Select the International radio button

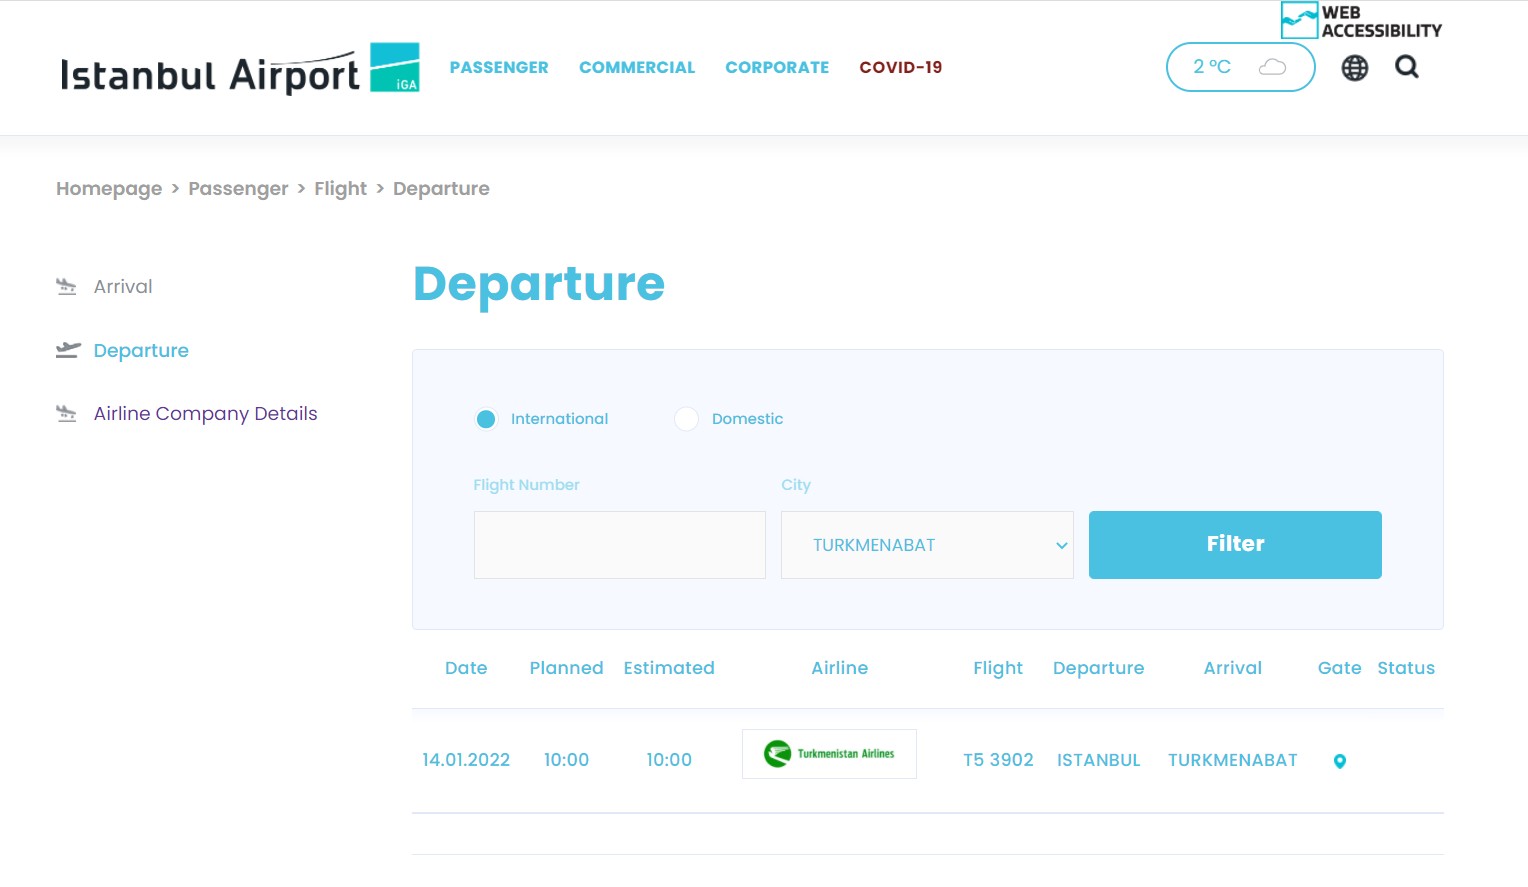[x=486, y=419]
